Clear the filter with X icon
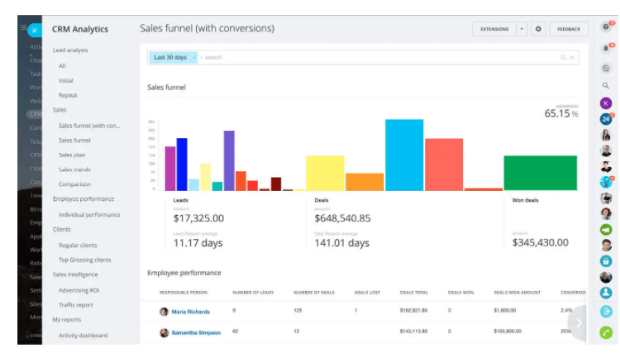 tap(572, 58)
